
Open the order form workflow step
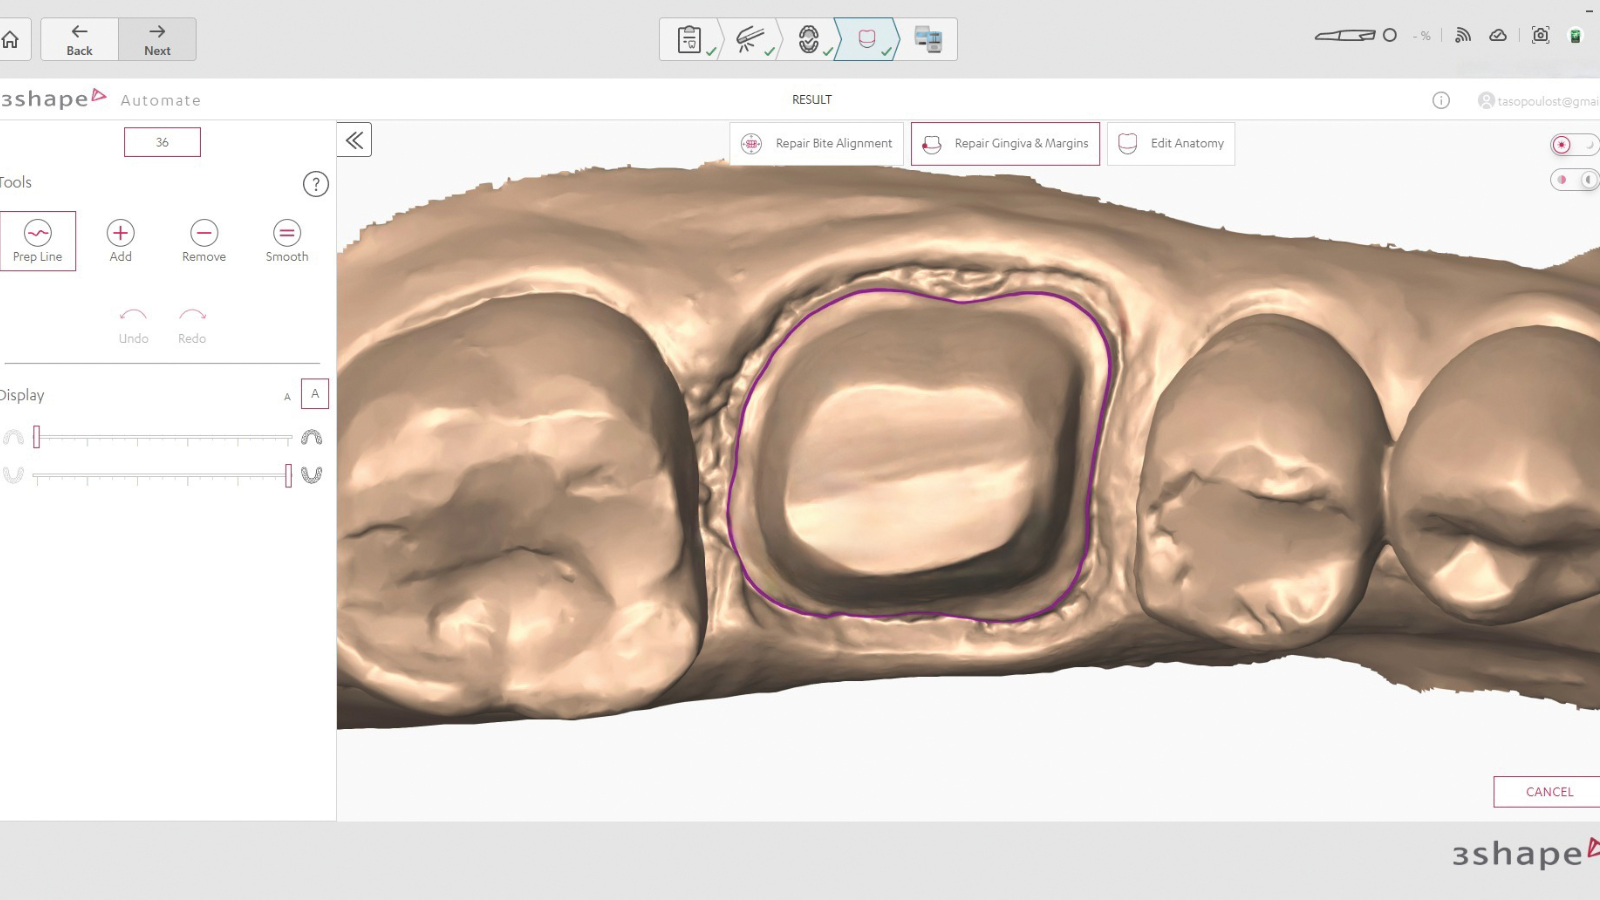click(x=690, y=39)
